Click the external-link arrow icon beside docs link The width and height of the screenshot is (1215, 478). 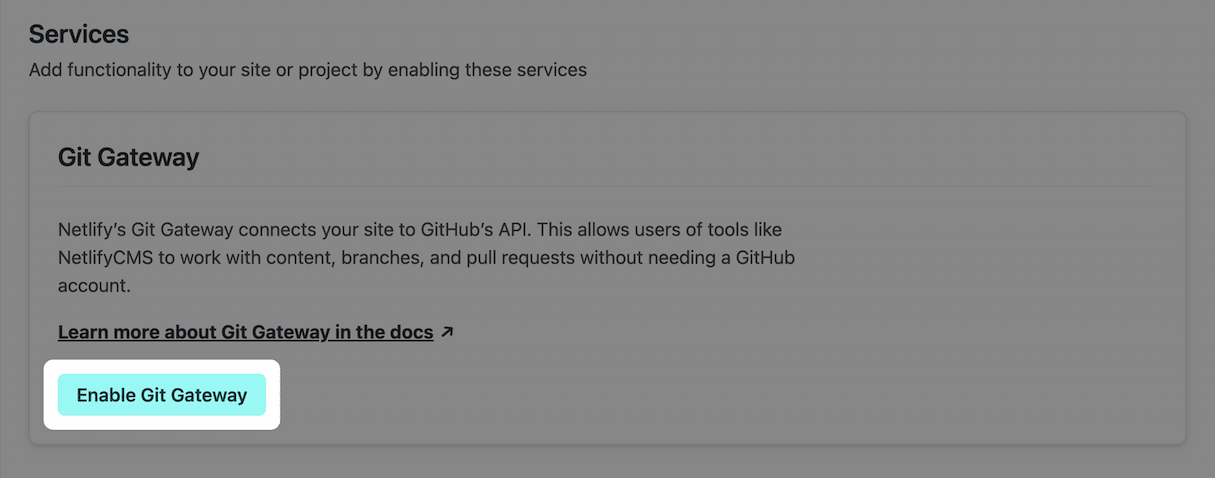pyautogui.click(x=447, y=332)
